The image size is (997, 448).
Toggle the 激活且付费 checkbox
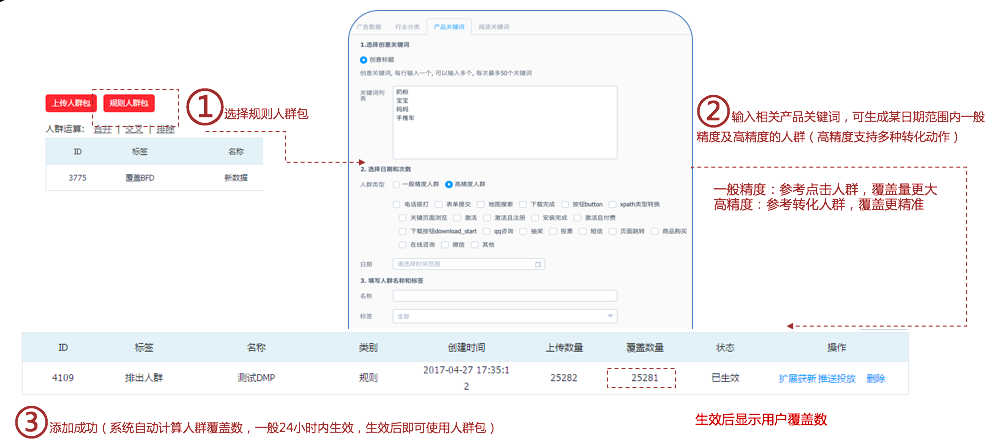(576, 217)
